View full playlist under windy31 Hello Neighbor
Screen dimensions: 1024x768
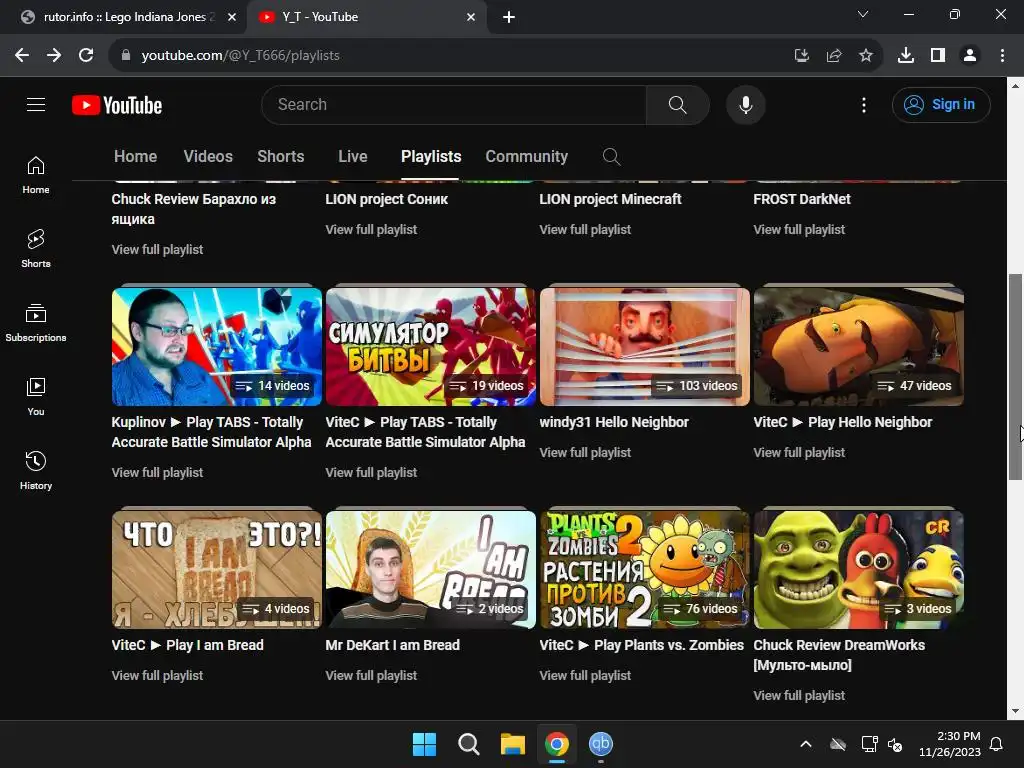tap(585, 452)
